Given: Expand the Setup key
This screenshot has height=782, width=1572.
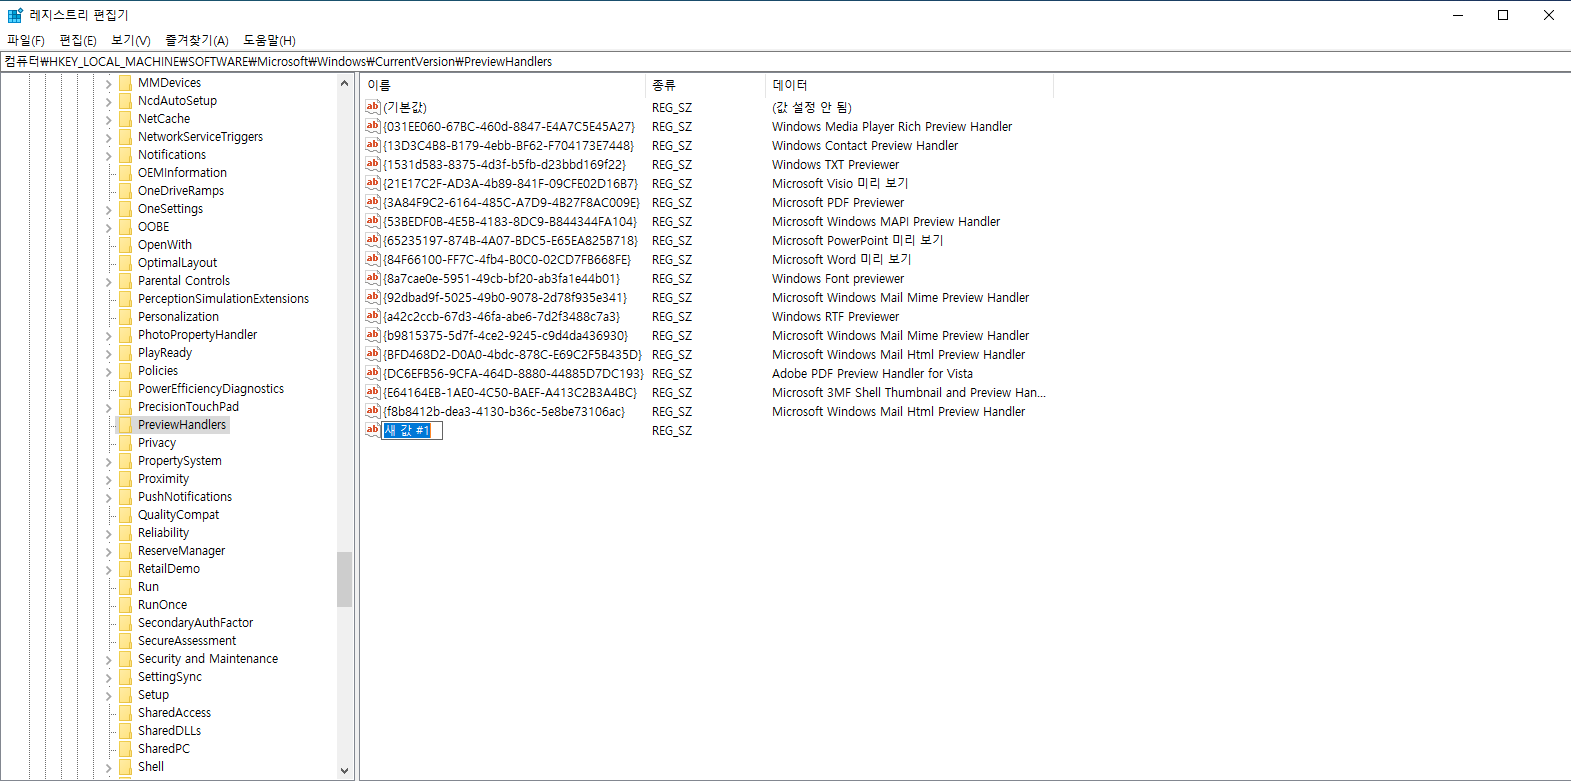Looking at the screenshot, I should (108, 695).
